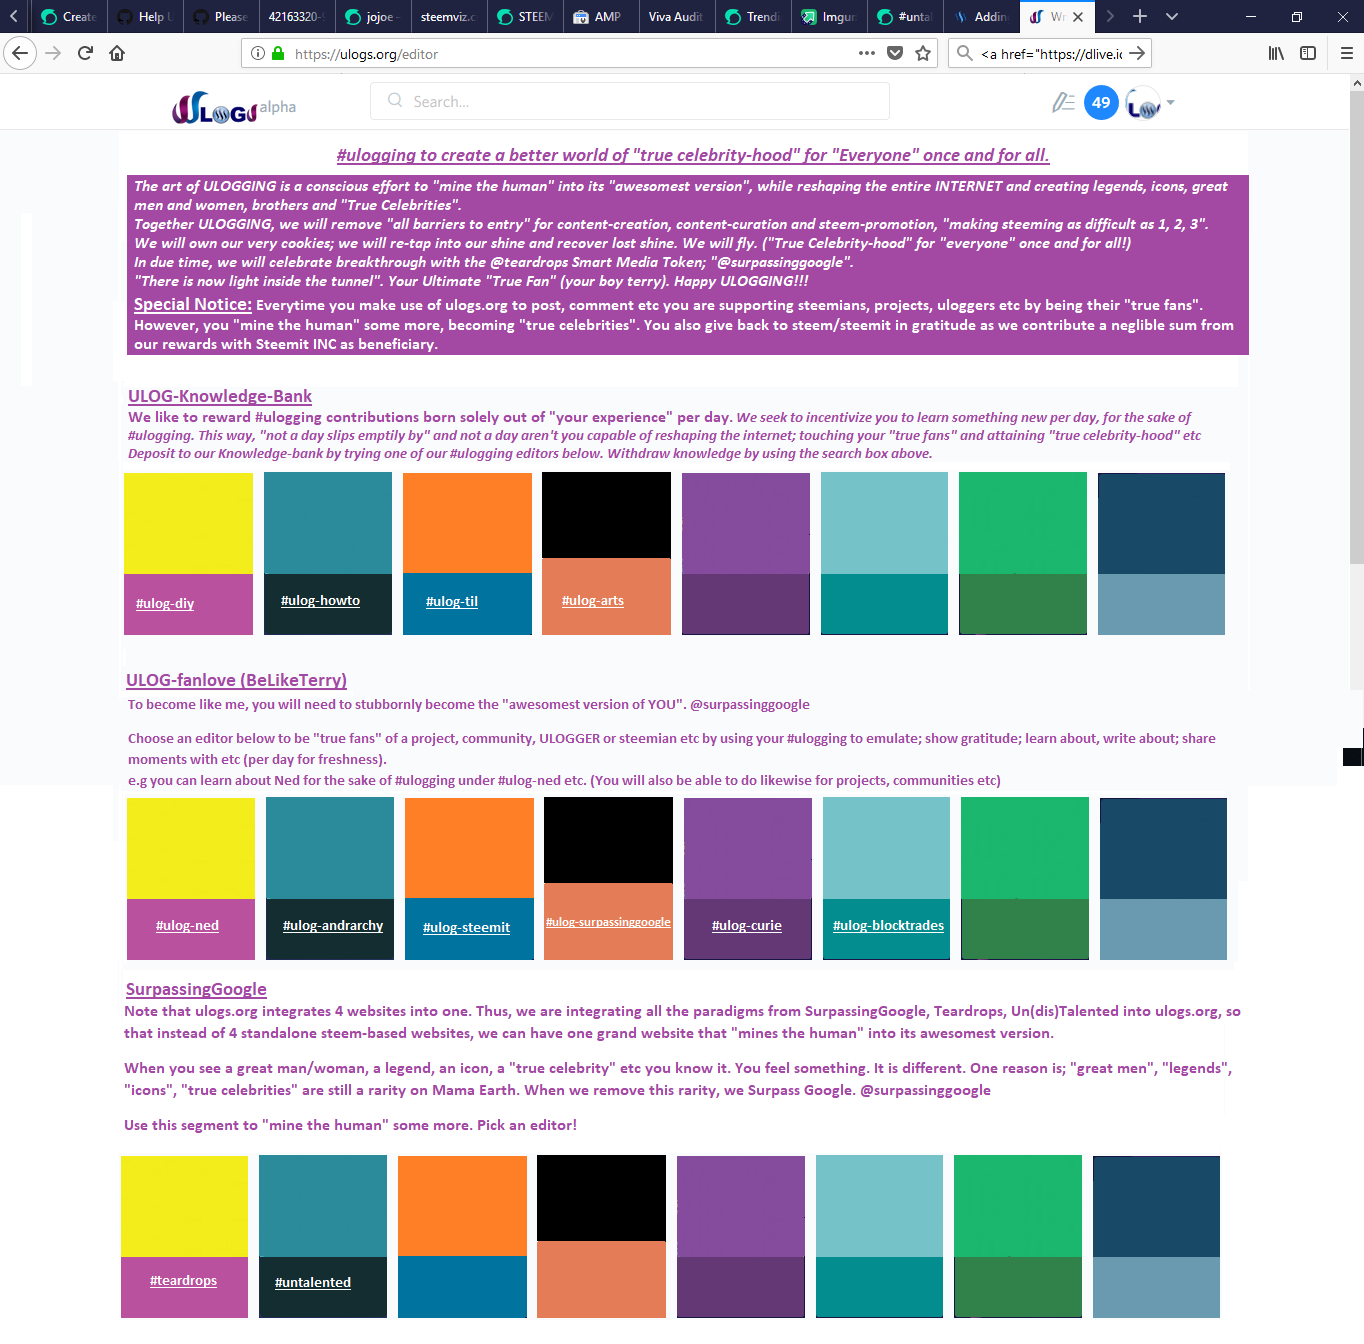Close the active Ulogs tab
The image size is (1364, 1344).
point(1078,16)
